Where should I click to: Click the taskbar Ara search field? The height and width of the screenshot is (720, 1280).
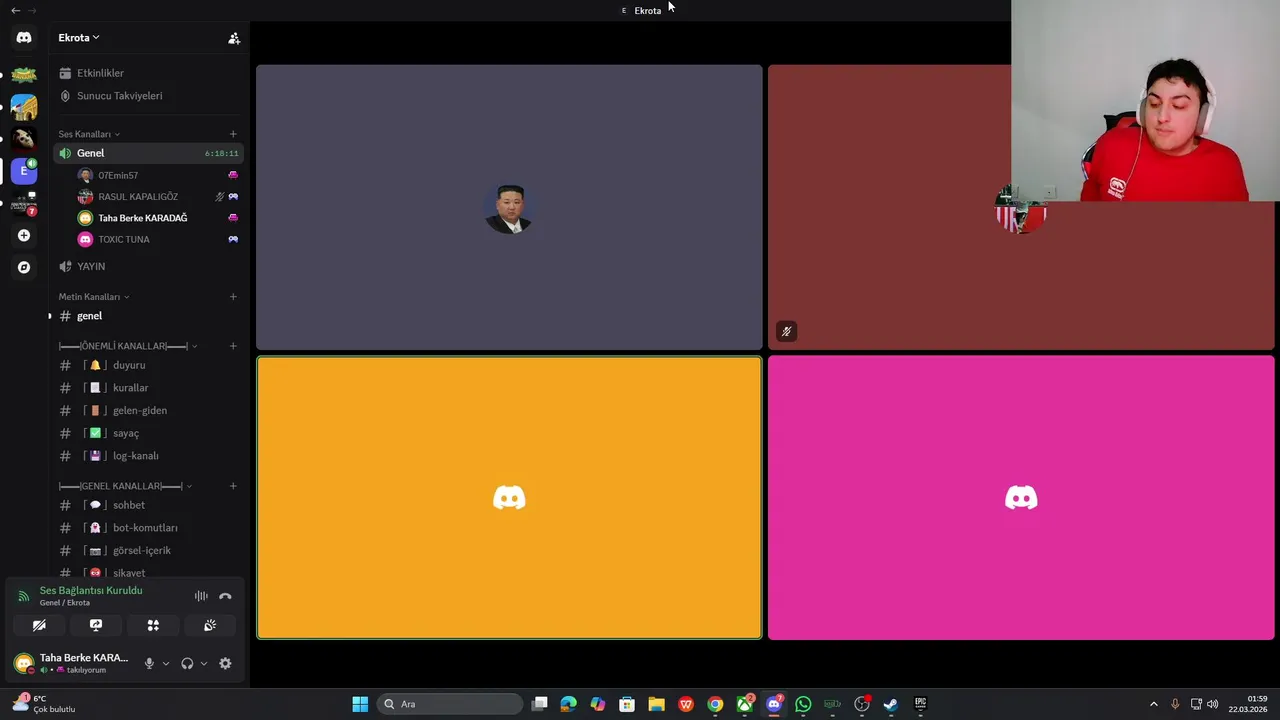coord(450,704)
